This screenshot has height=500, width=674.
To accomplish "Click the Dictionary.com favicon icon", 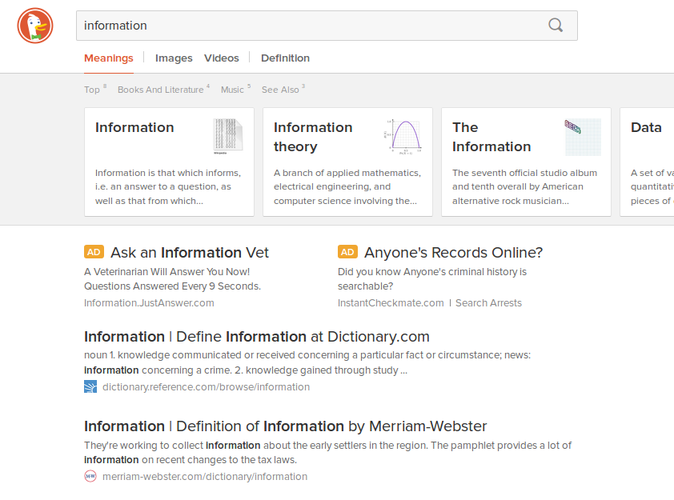I will coord(90,387).
